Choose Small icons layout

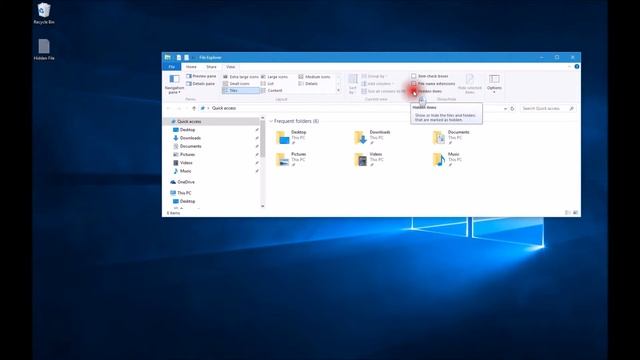[236, 84]
